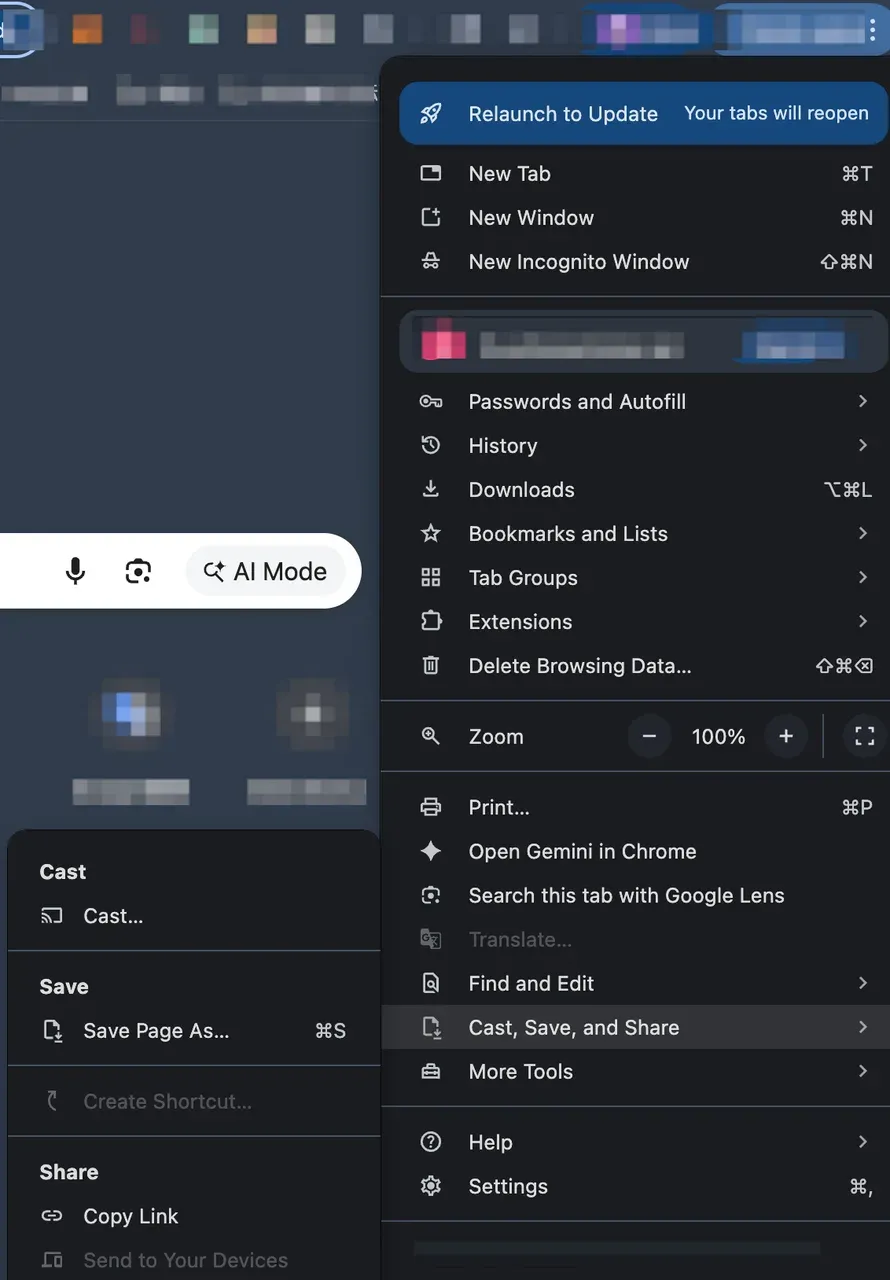Open a New Incognito Window
The width and height of the screenshot is (890, 1280).
coord(636,262)
